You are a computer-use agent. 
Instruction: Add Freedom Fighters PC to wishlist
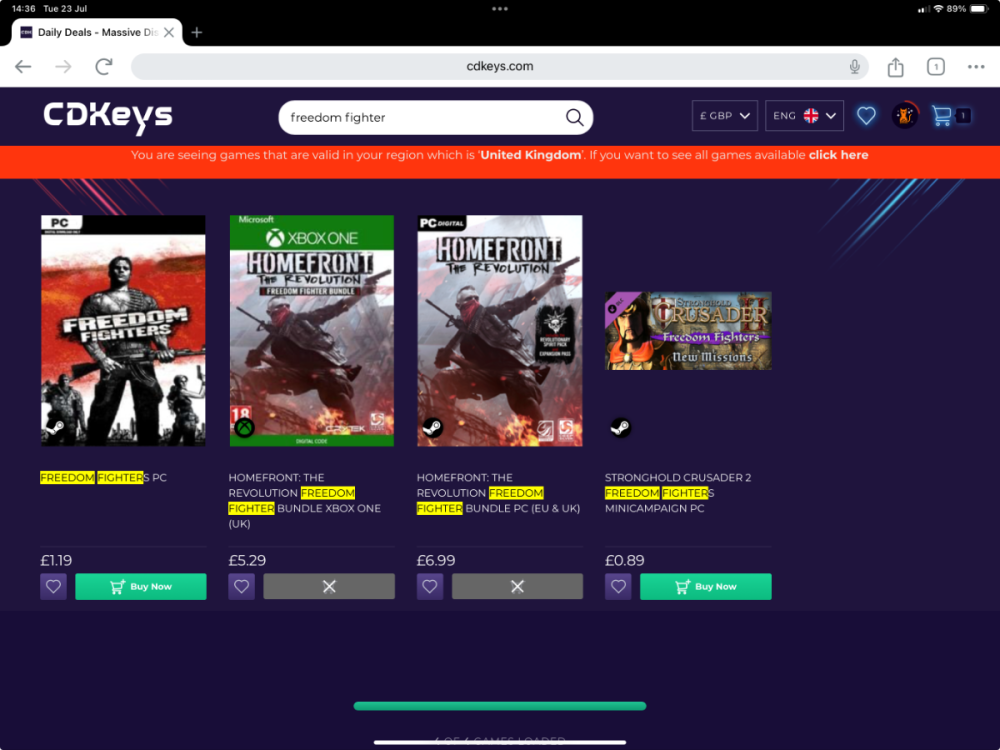tap(54, 587)
